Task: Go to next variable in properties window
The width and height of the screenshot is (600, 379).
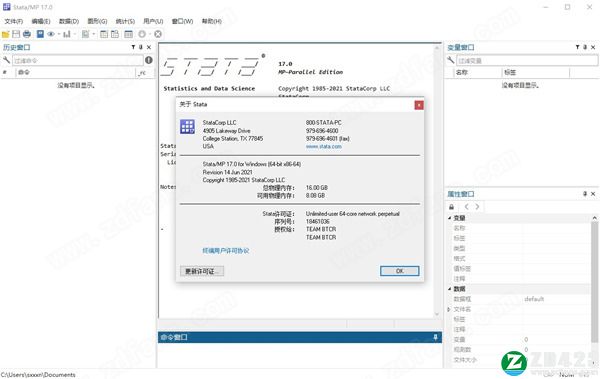Action: [477, 207]
